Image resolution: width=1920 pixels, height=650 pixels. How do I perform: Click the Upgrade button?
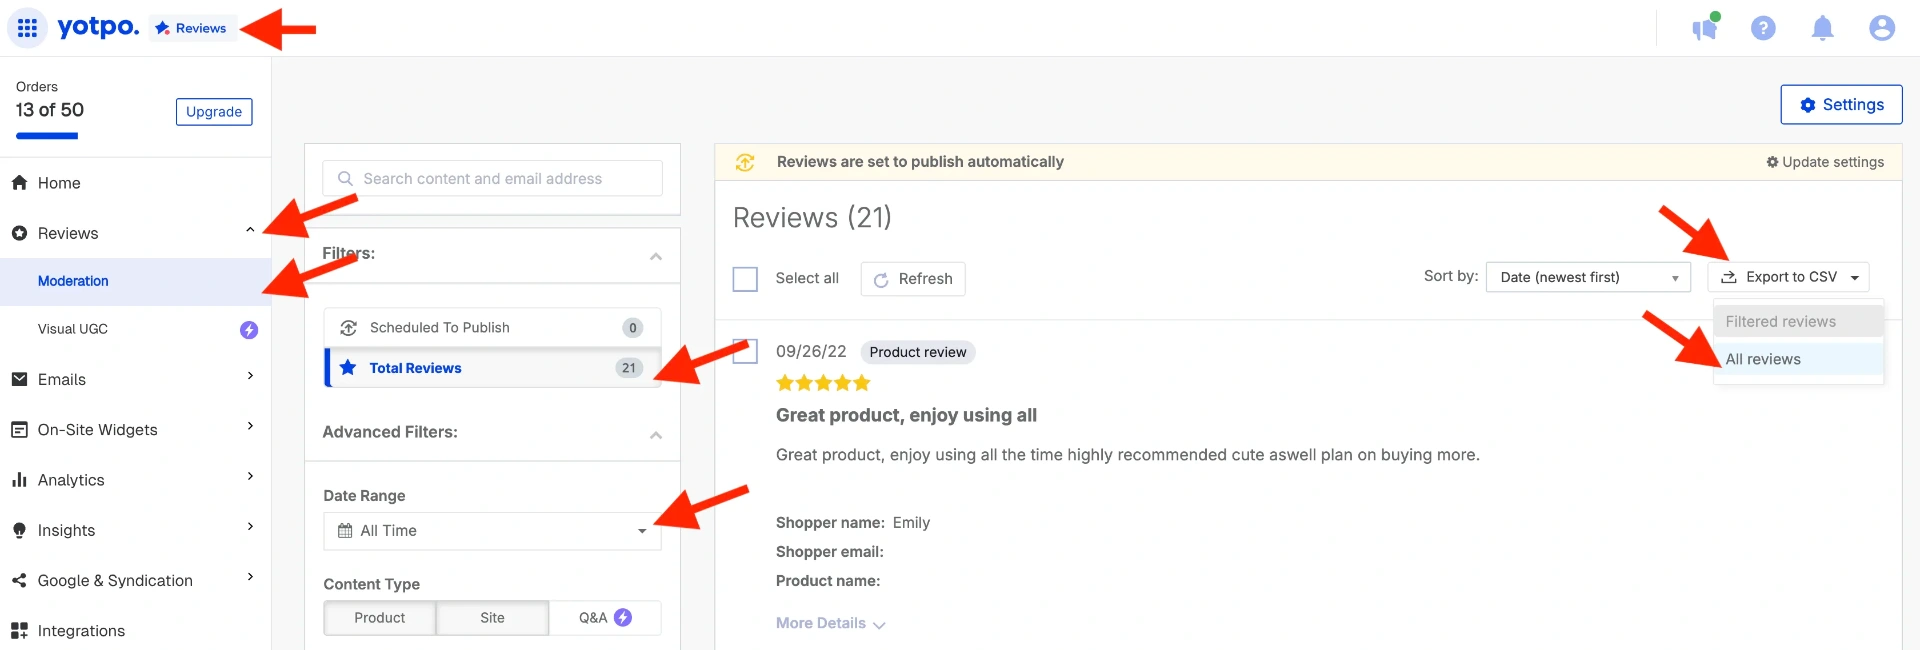pyautogui.click(x=214, y=112)
